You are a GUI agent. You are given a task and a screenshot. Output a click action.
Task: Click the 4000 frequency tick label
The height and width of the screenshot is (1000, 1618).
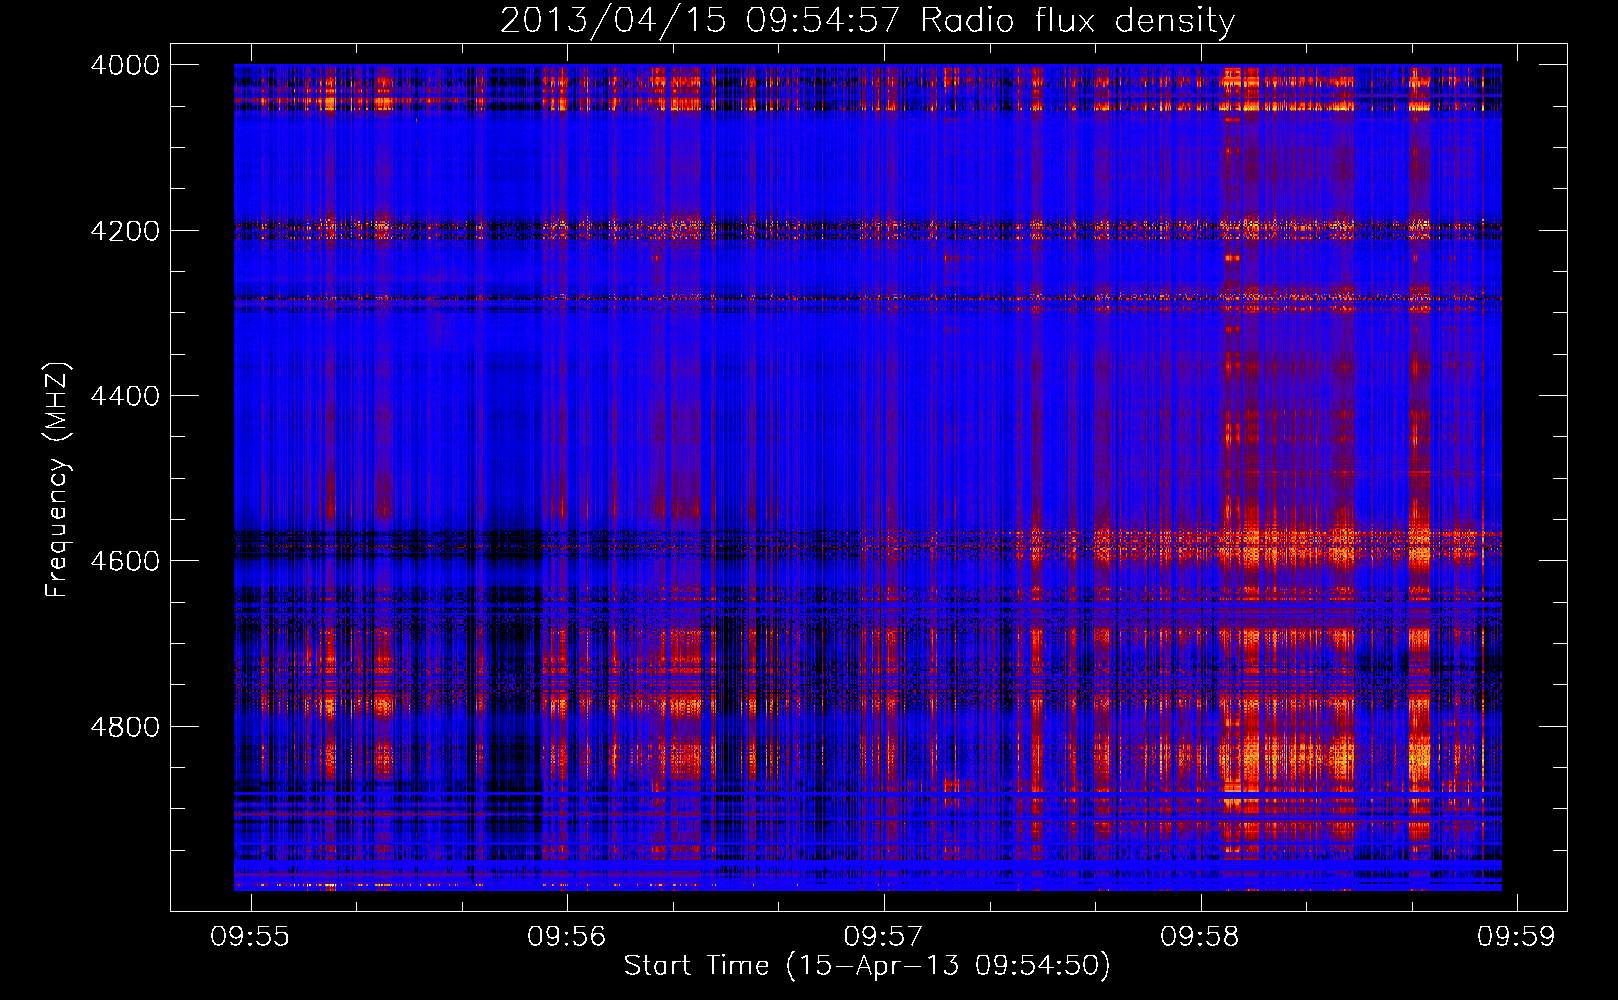pos(125,65)
